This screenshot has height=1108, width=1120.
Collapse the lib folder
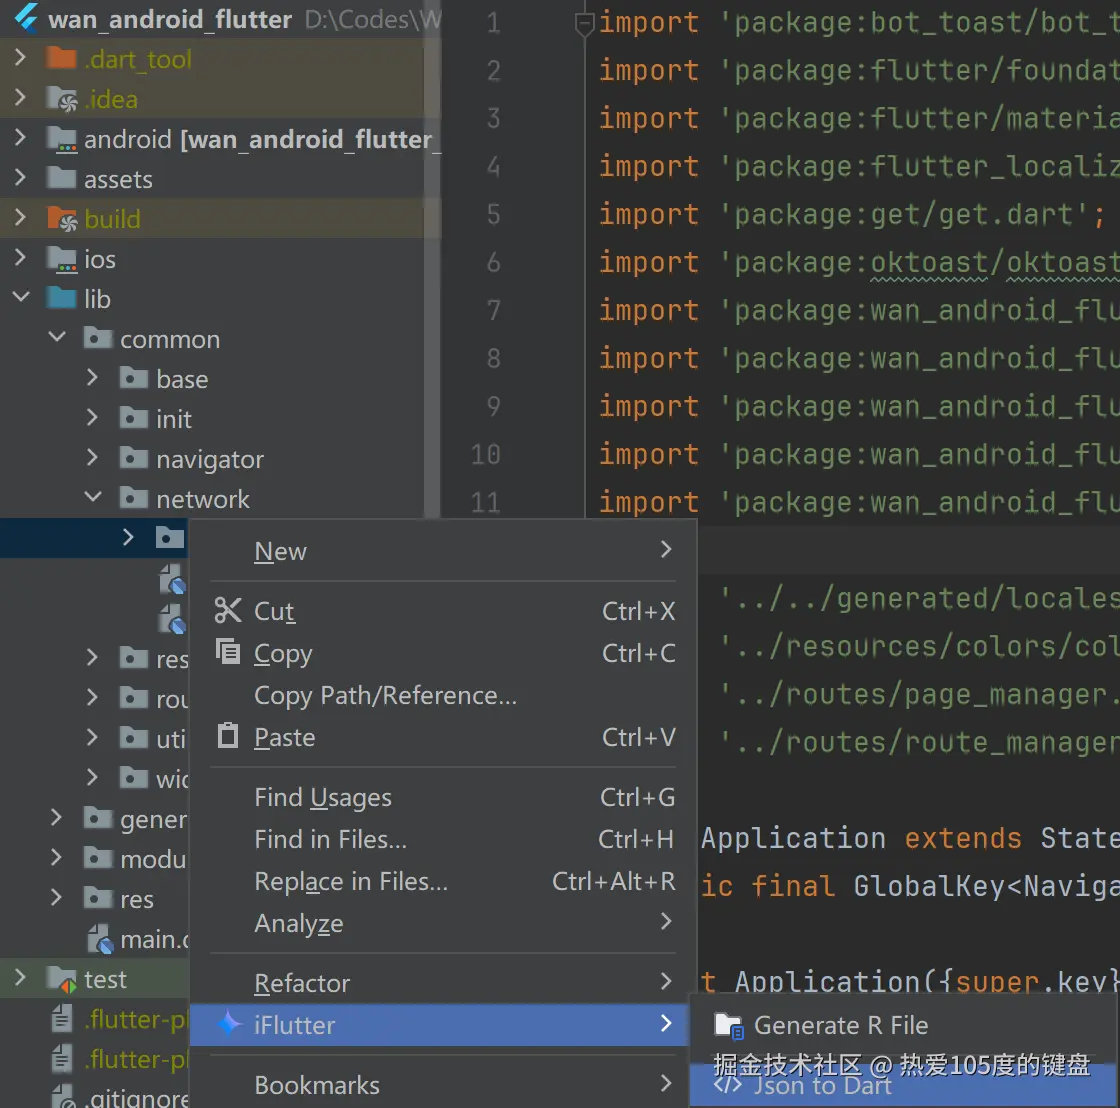(21, 296)
